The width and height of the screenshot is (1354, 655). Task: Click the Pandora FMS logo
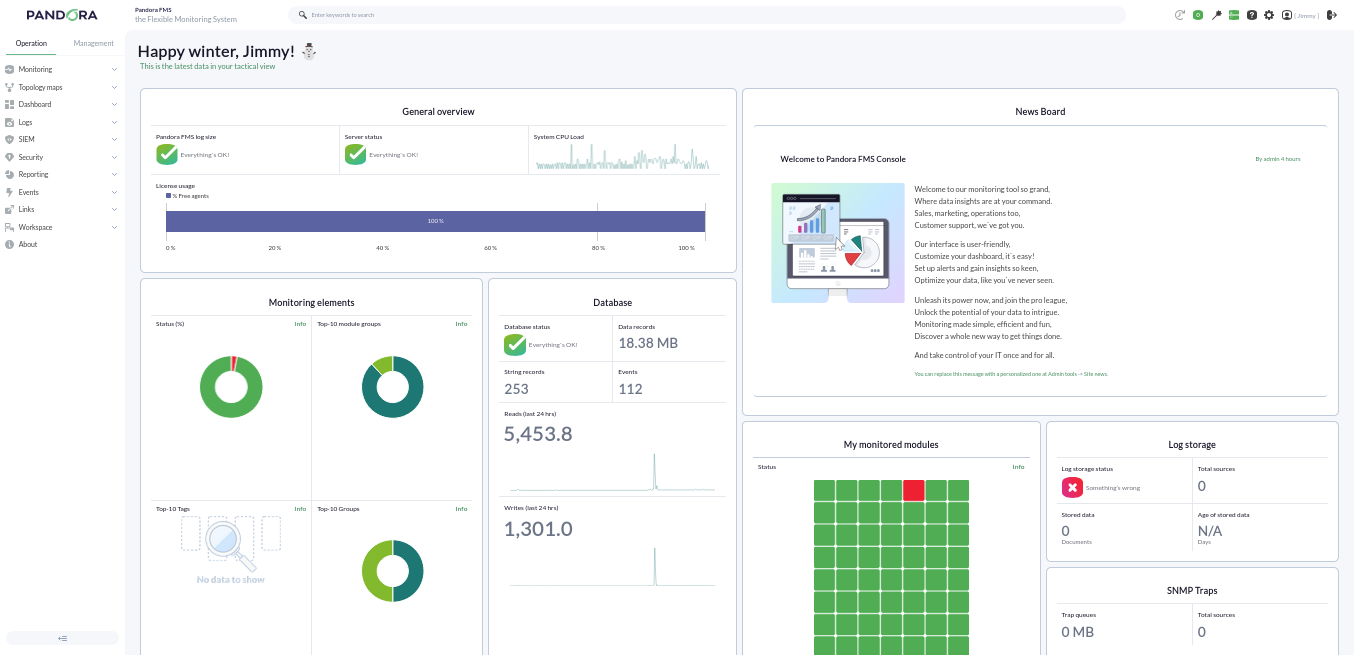(x=62, y=15)
